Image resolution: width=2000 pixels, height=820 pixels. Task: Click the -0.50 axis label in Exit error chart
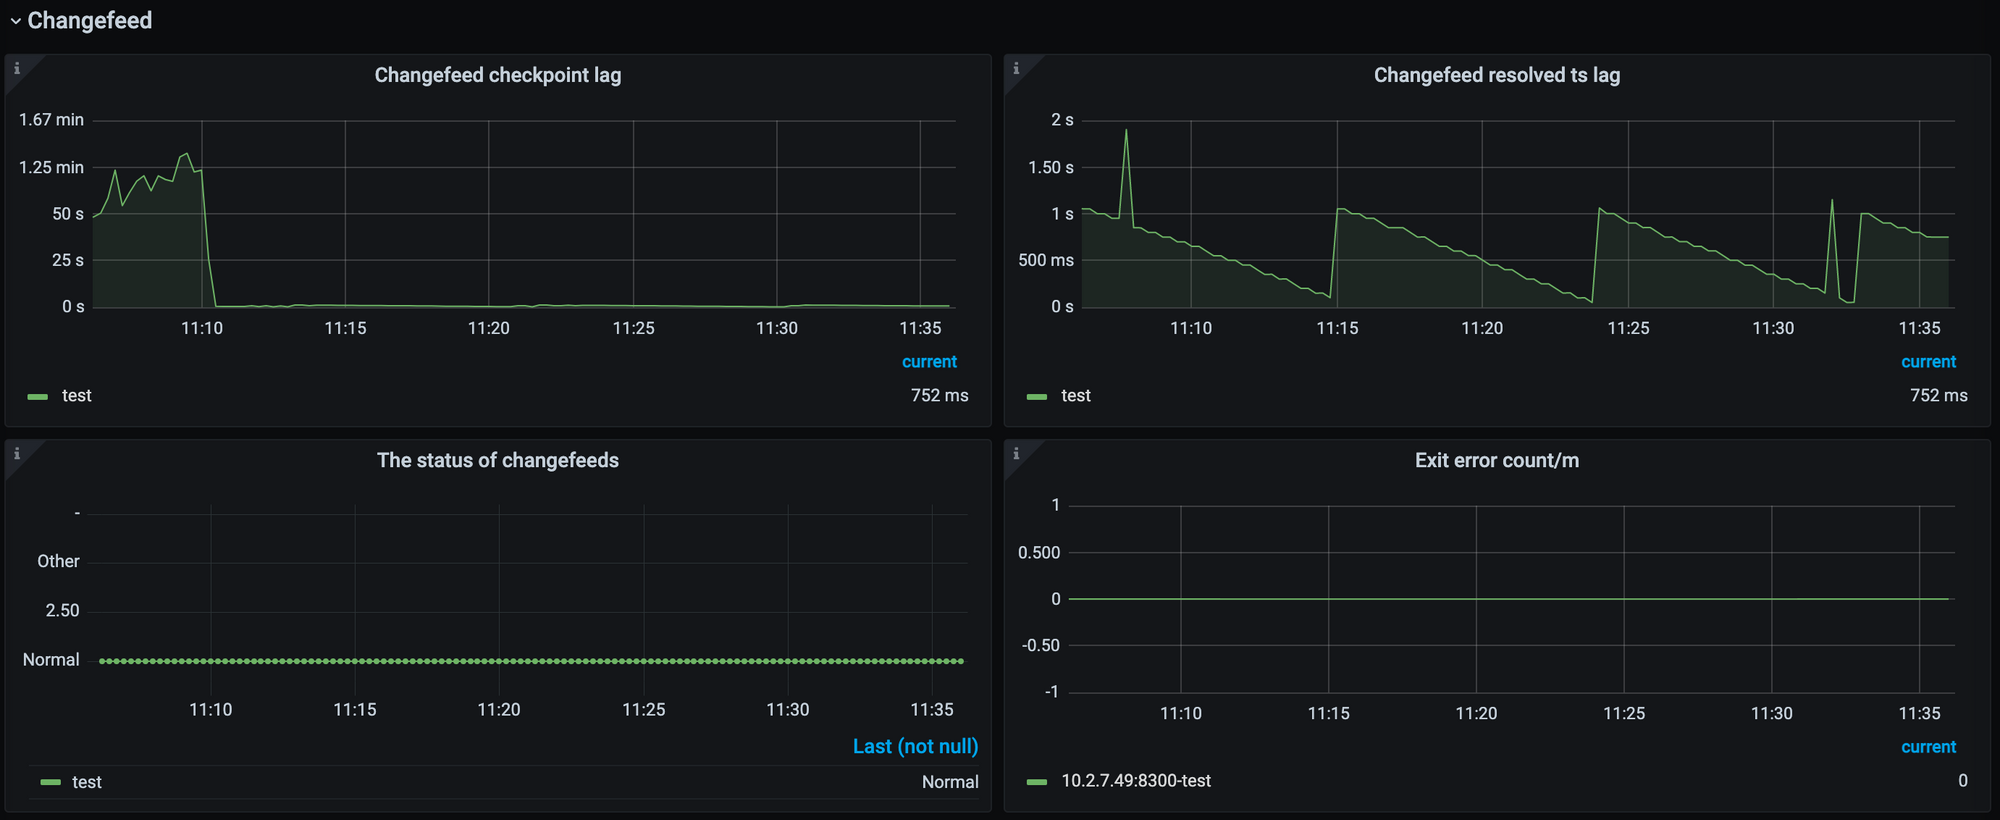[x=1041, y=646]
